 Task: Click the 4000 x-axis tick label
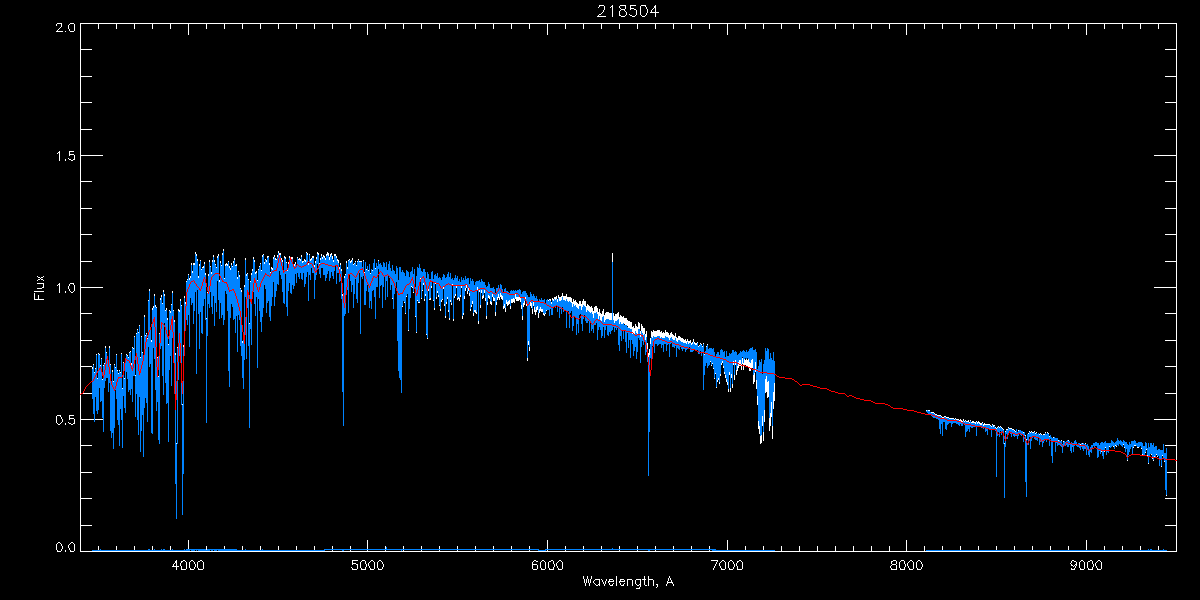188,564
